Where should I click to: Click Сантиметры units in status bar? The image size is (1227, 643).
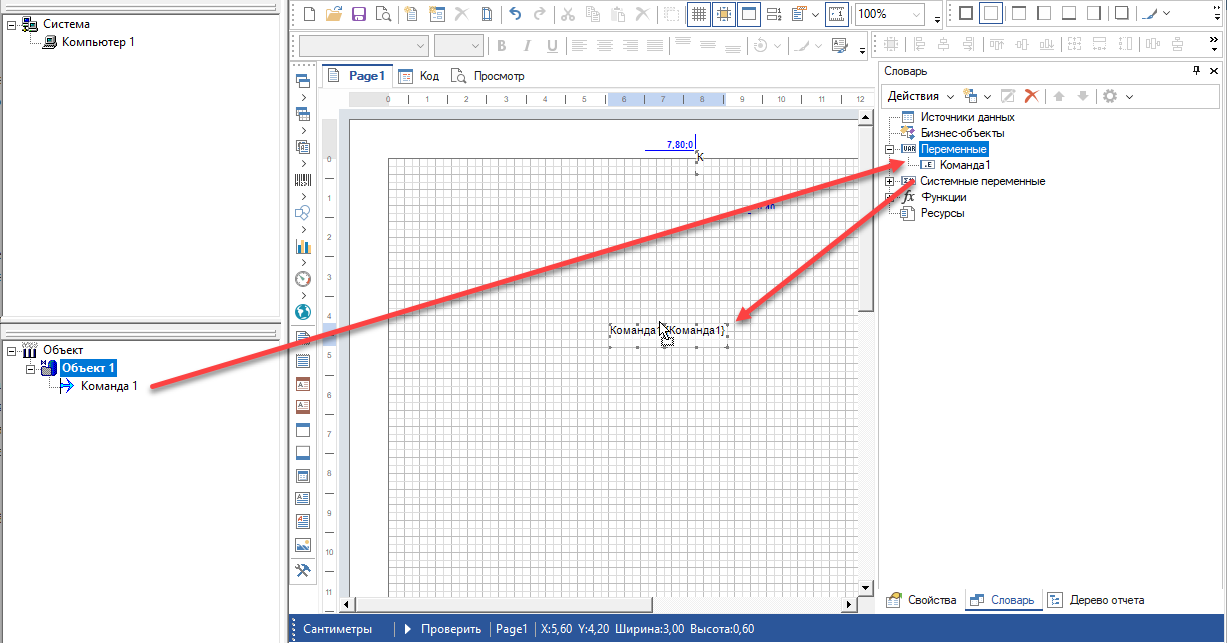(337, 629)
